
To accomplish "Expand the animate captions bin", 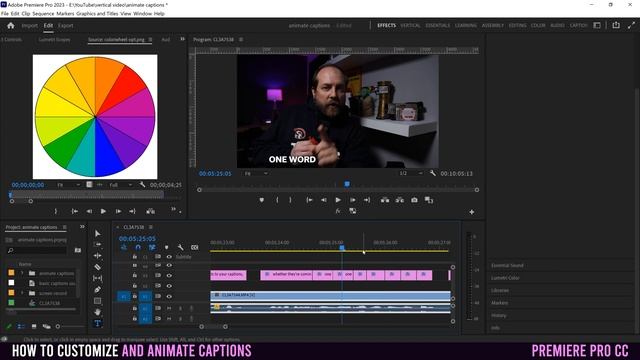I will [22, 273].
